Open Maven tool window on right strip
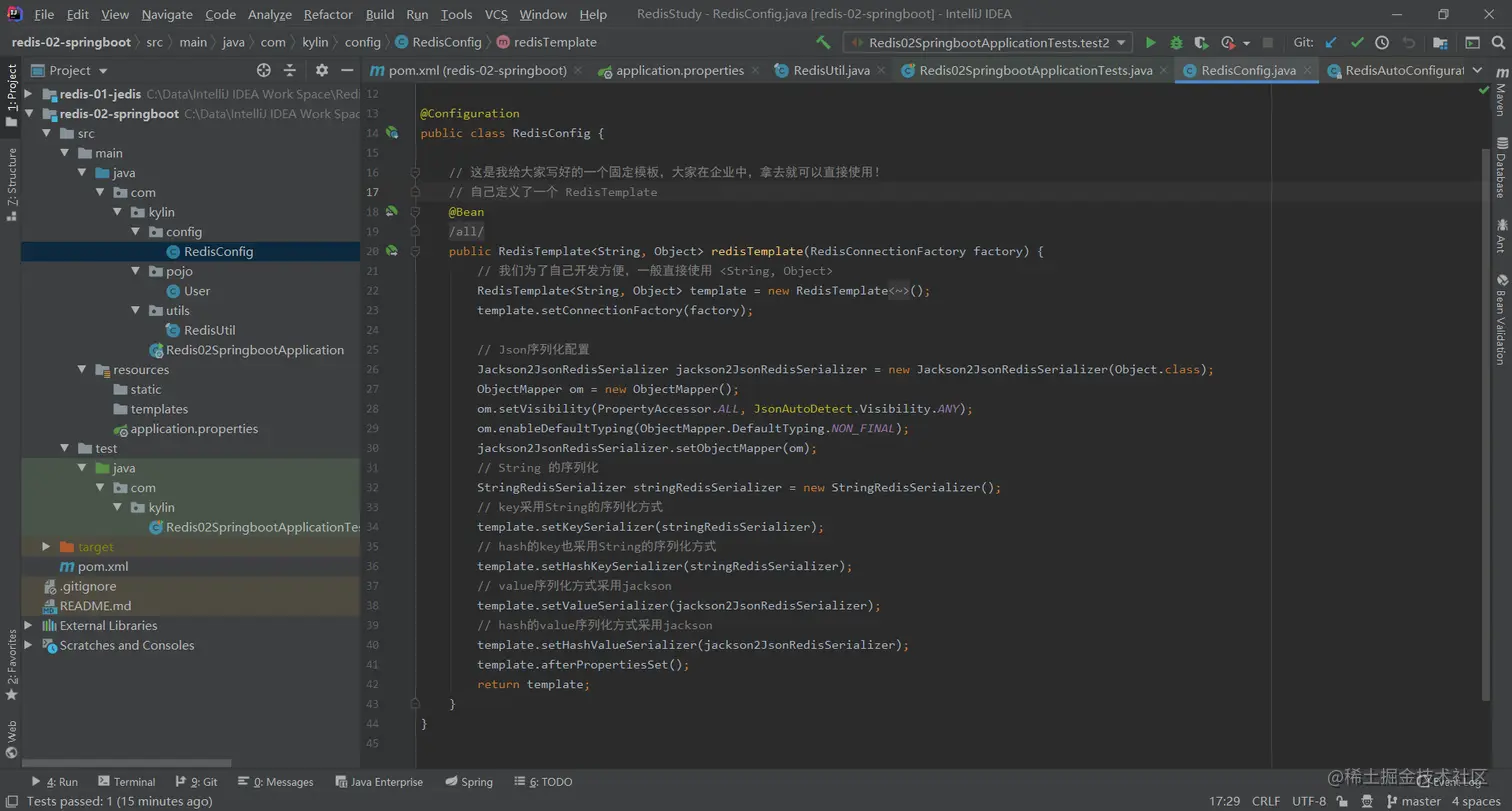Viewport: 1512px width, 811px height. tap(1501, 92)
